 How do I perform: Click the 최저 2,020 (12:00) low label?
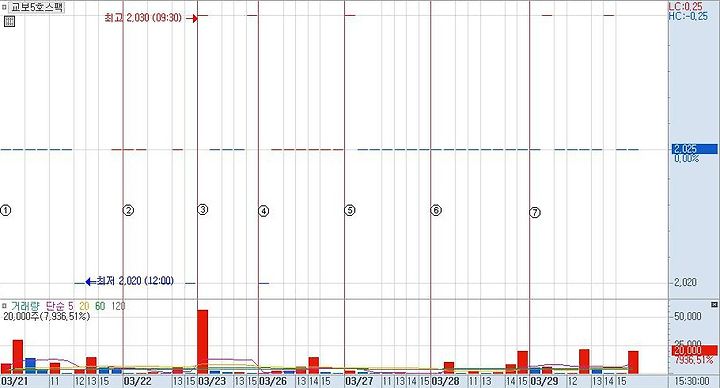point(135,281)
